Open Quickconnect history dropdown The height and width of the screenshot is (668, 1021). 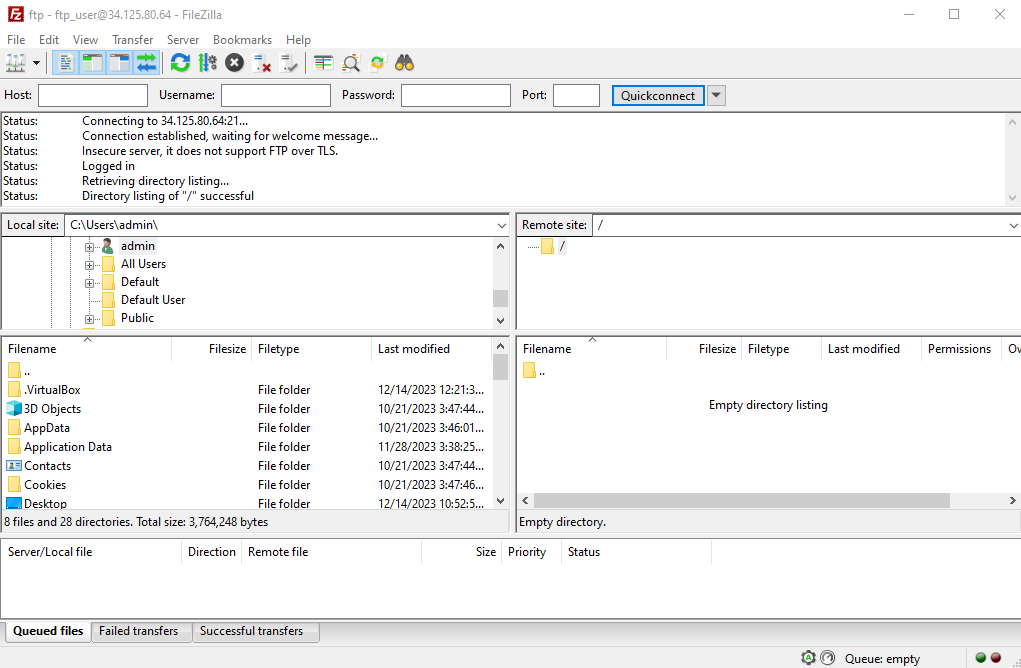coord(716,96)
